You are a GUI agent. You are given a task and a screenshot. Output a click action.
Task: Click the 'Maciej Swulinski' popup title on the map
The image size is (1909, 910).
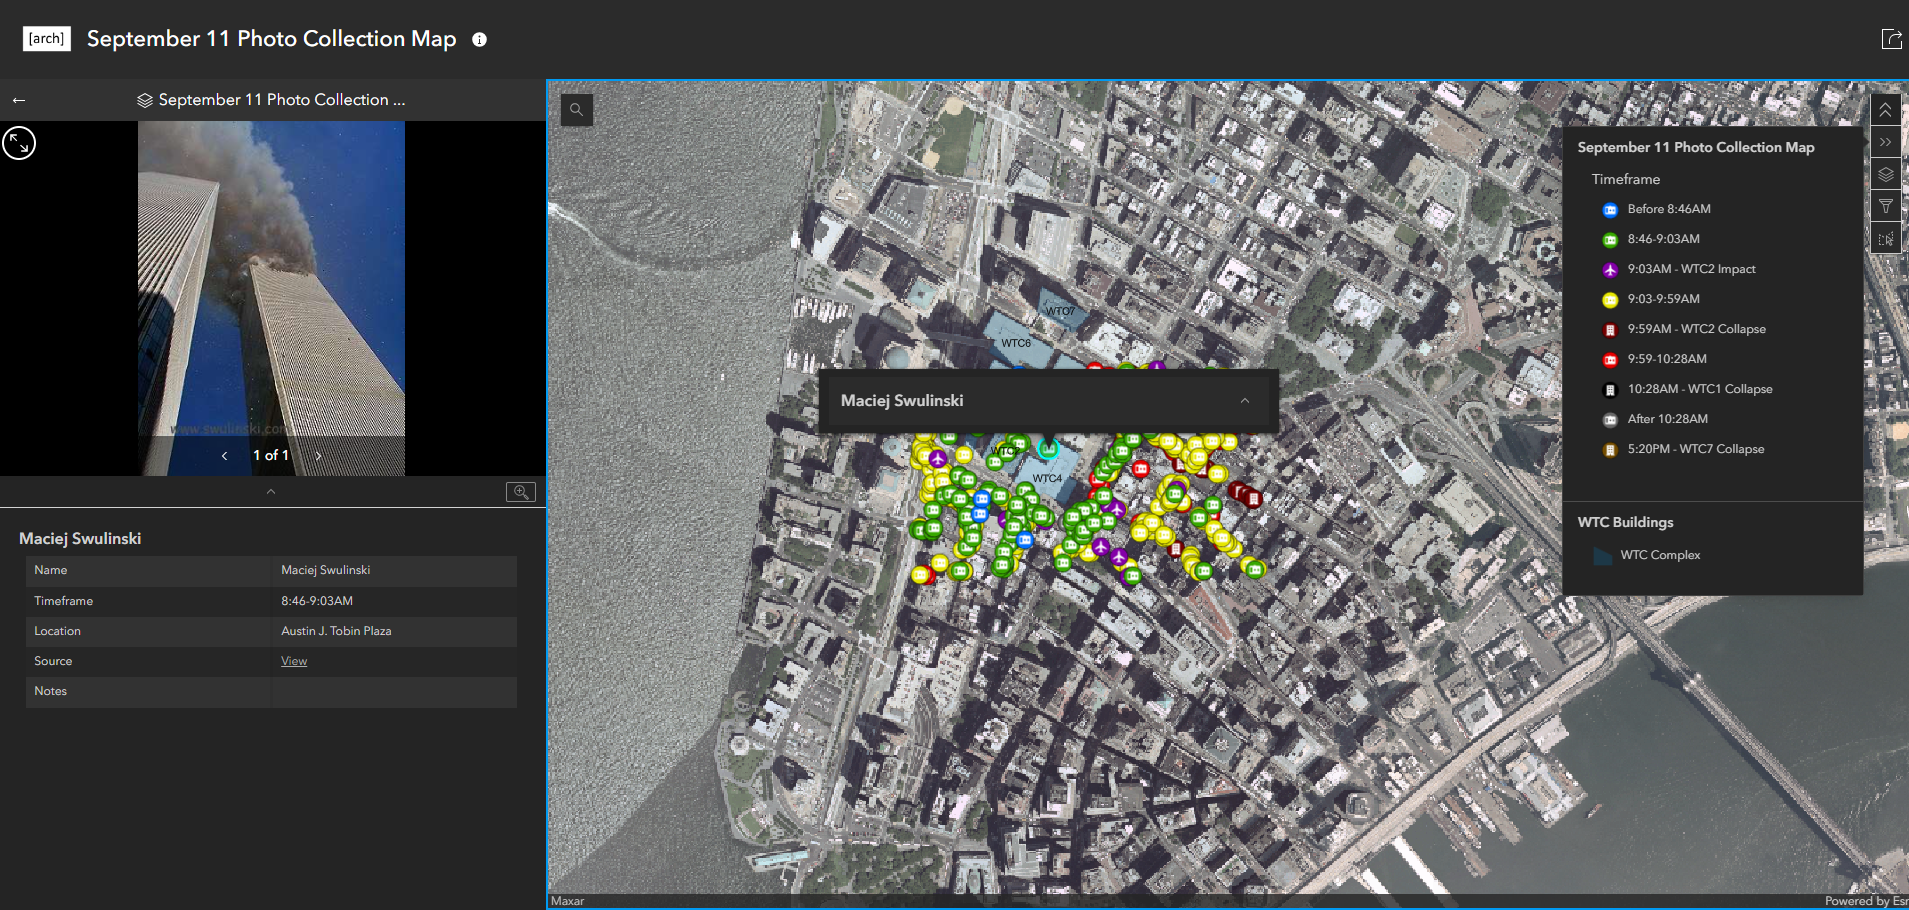[x=902, y=400]
